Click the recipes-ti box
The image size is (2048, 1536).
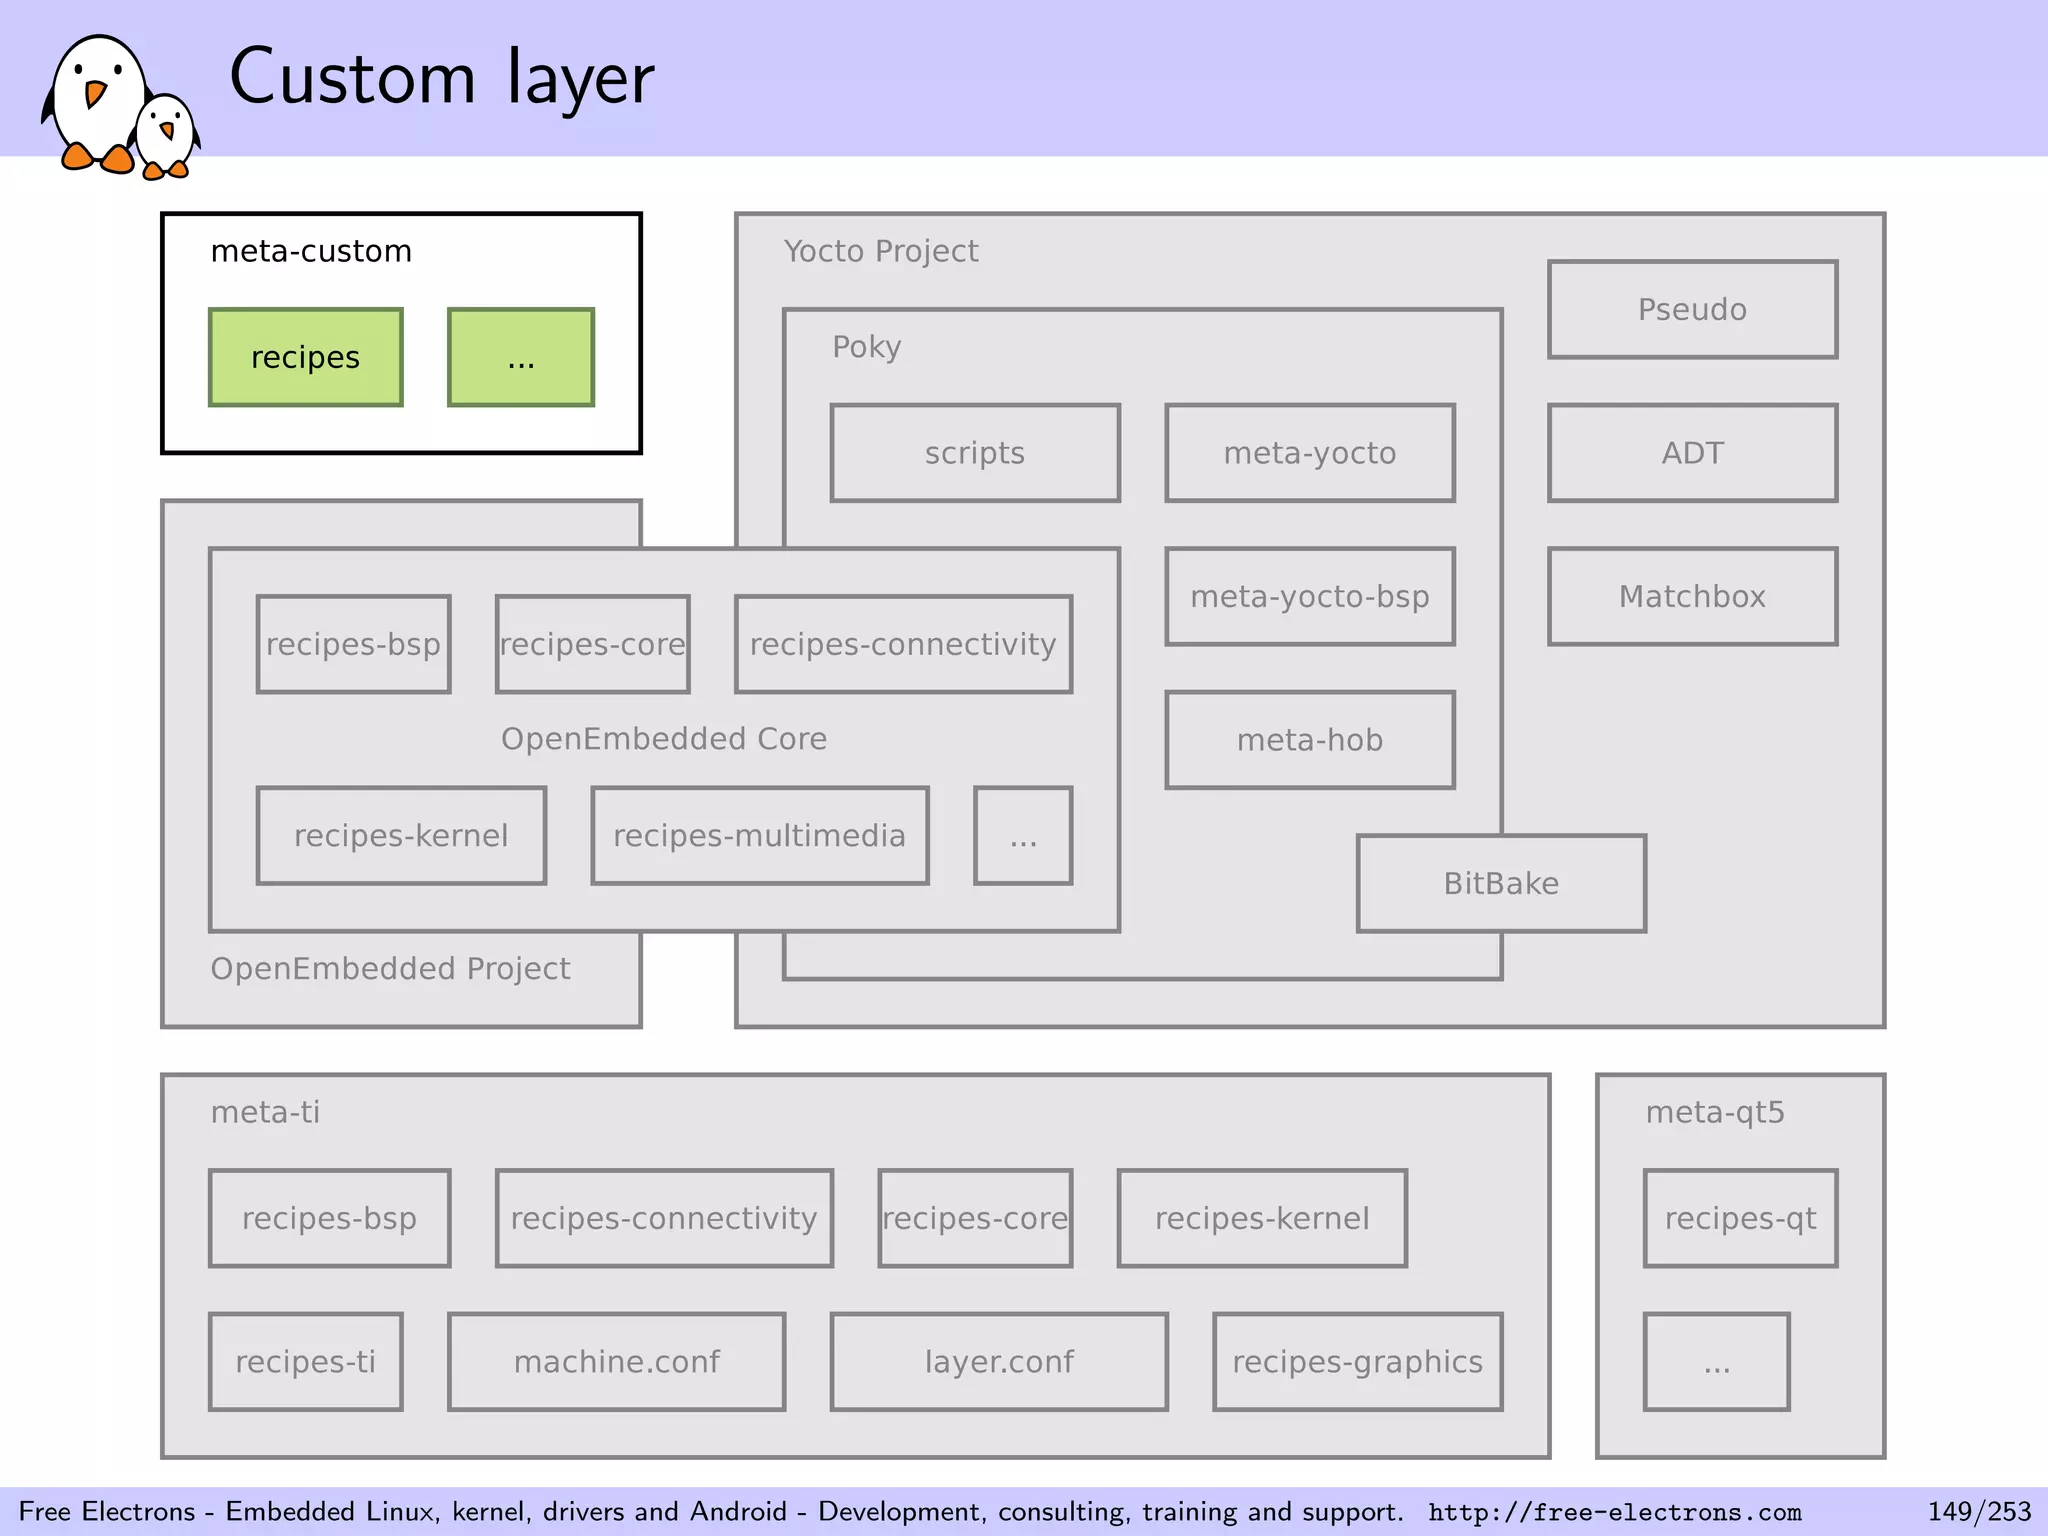point(305,1362)
